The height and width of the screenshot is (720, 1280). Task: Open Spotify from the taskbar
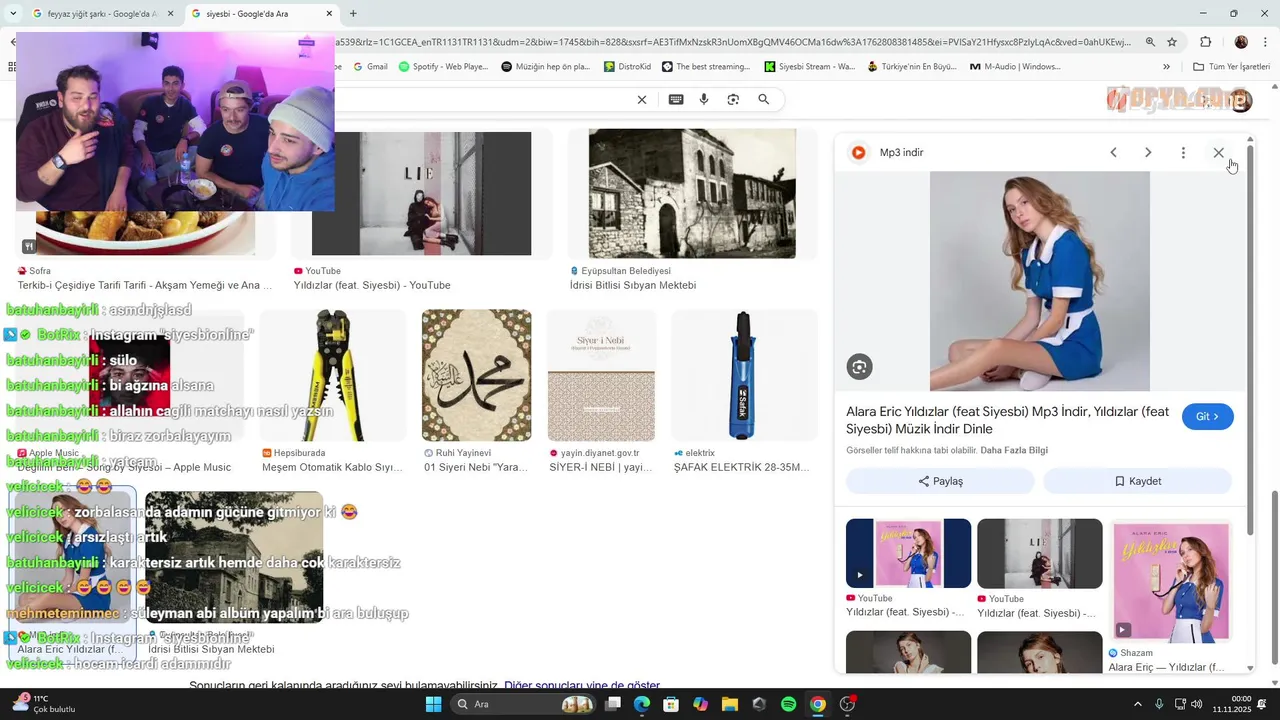[x=788, y=704]
